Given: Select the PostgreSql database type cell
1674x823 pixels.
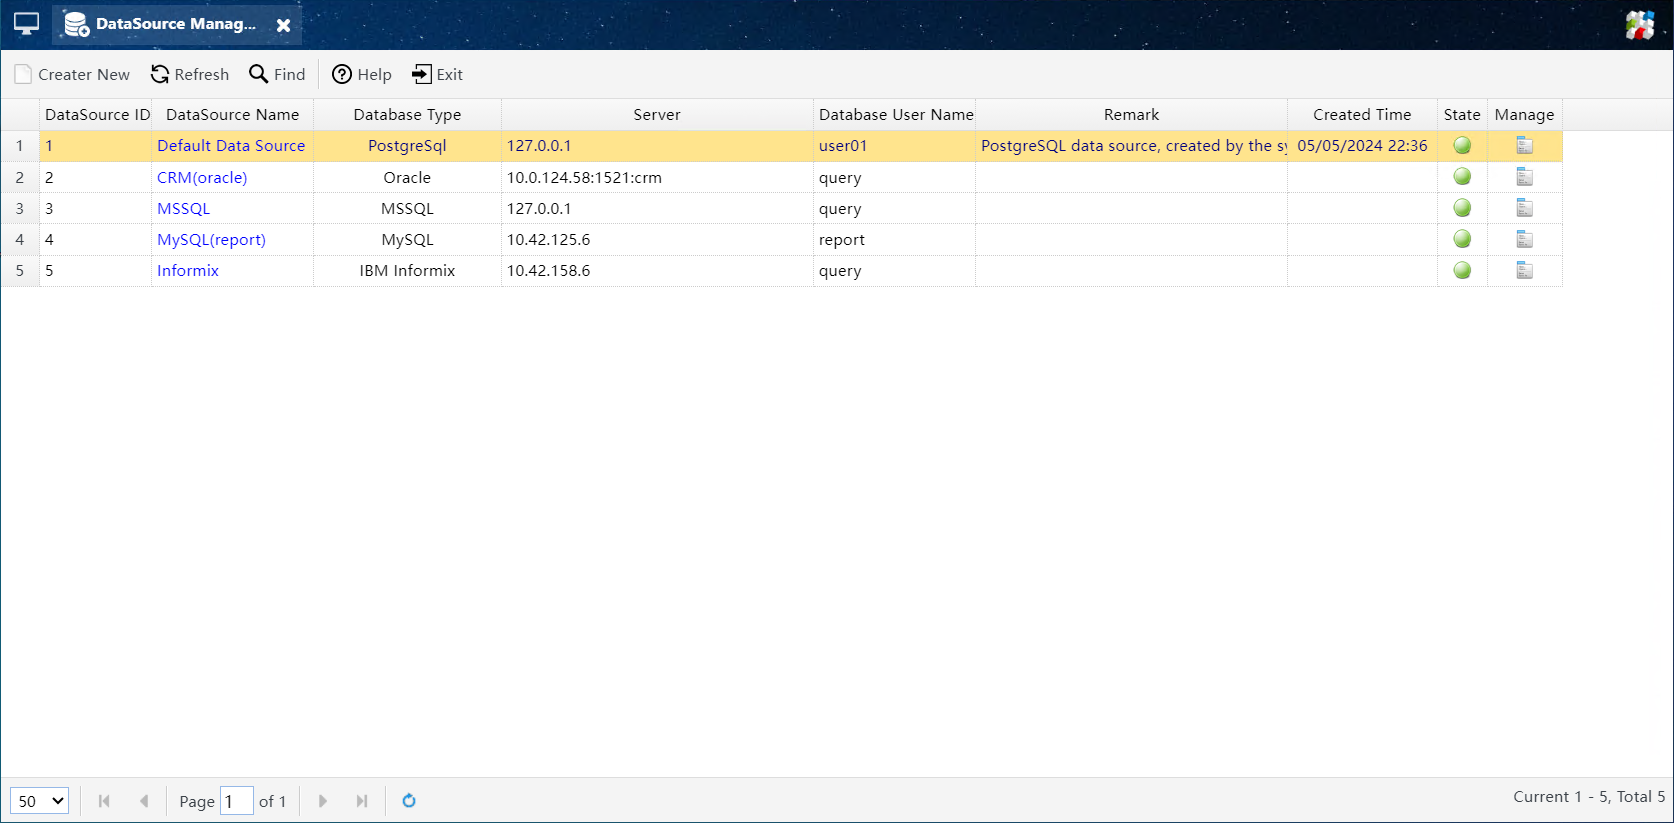Looking at the screenshot, I should tap(407, 146).
